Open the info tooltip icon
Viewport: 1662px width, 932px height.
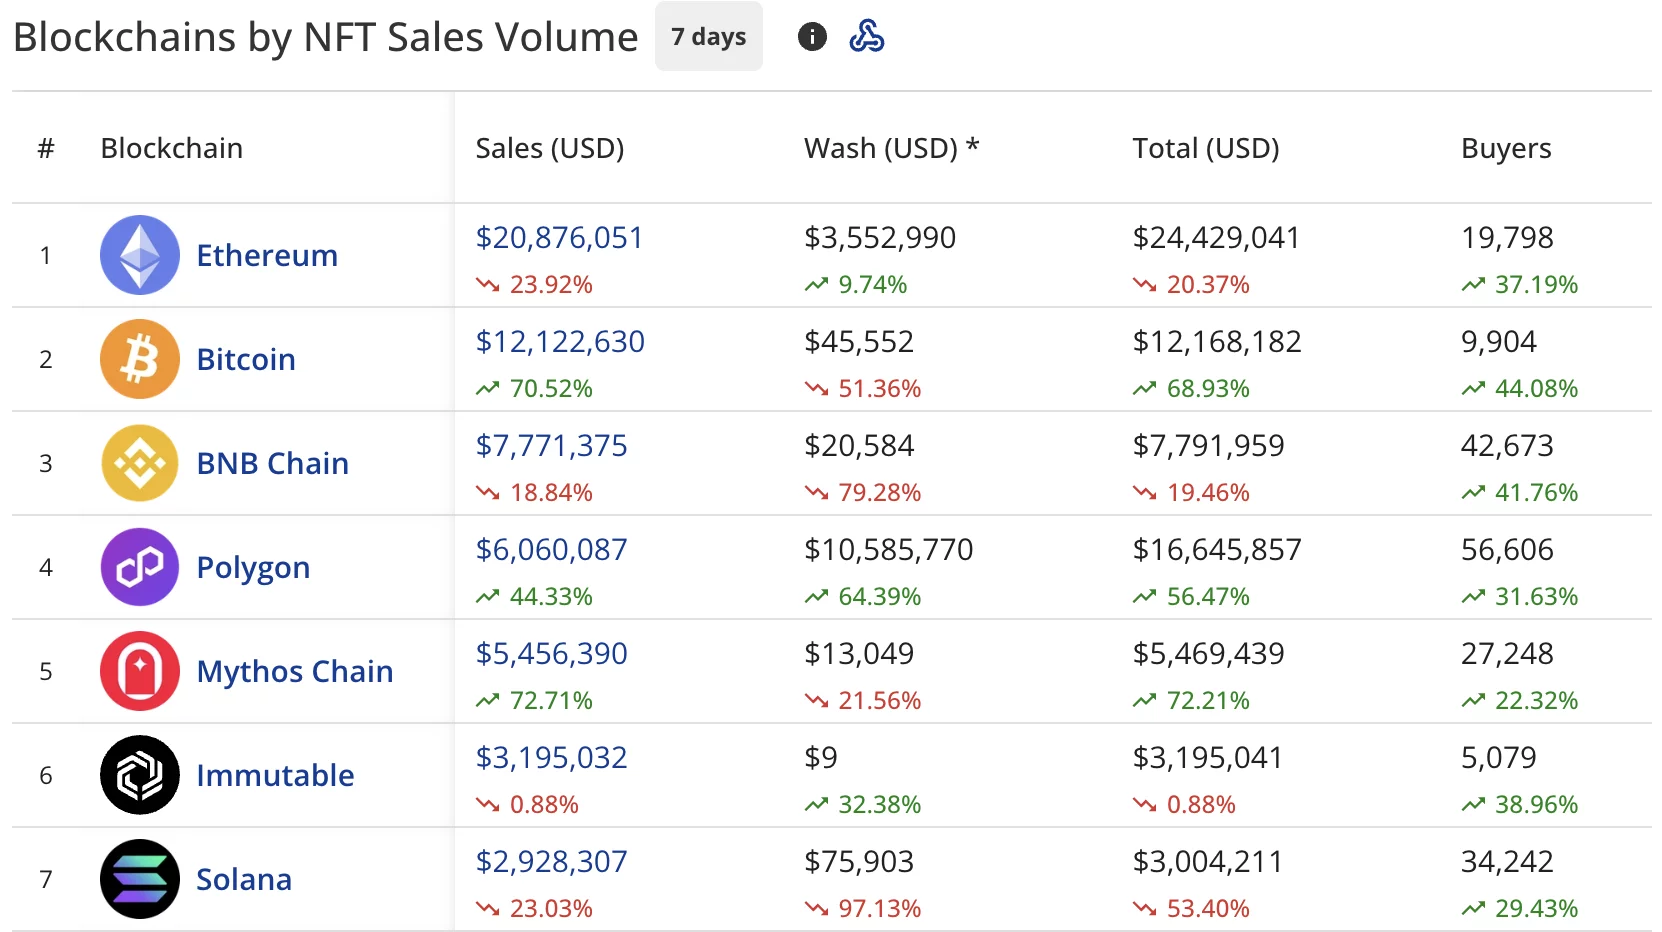click(x=811, y=36)
